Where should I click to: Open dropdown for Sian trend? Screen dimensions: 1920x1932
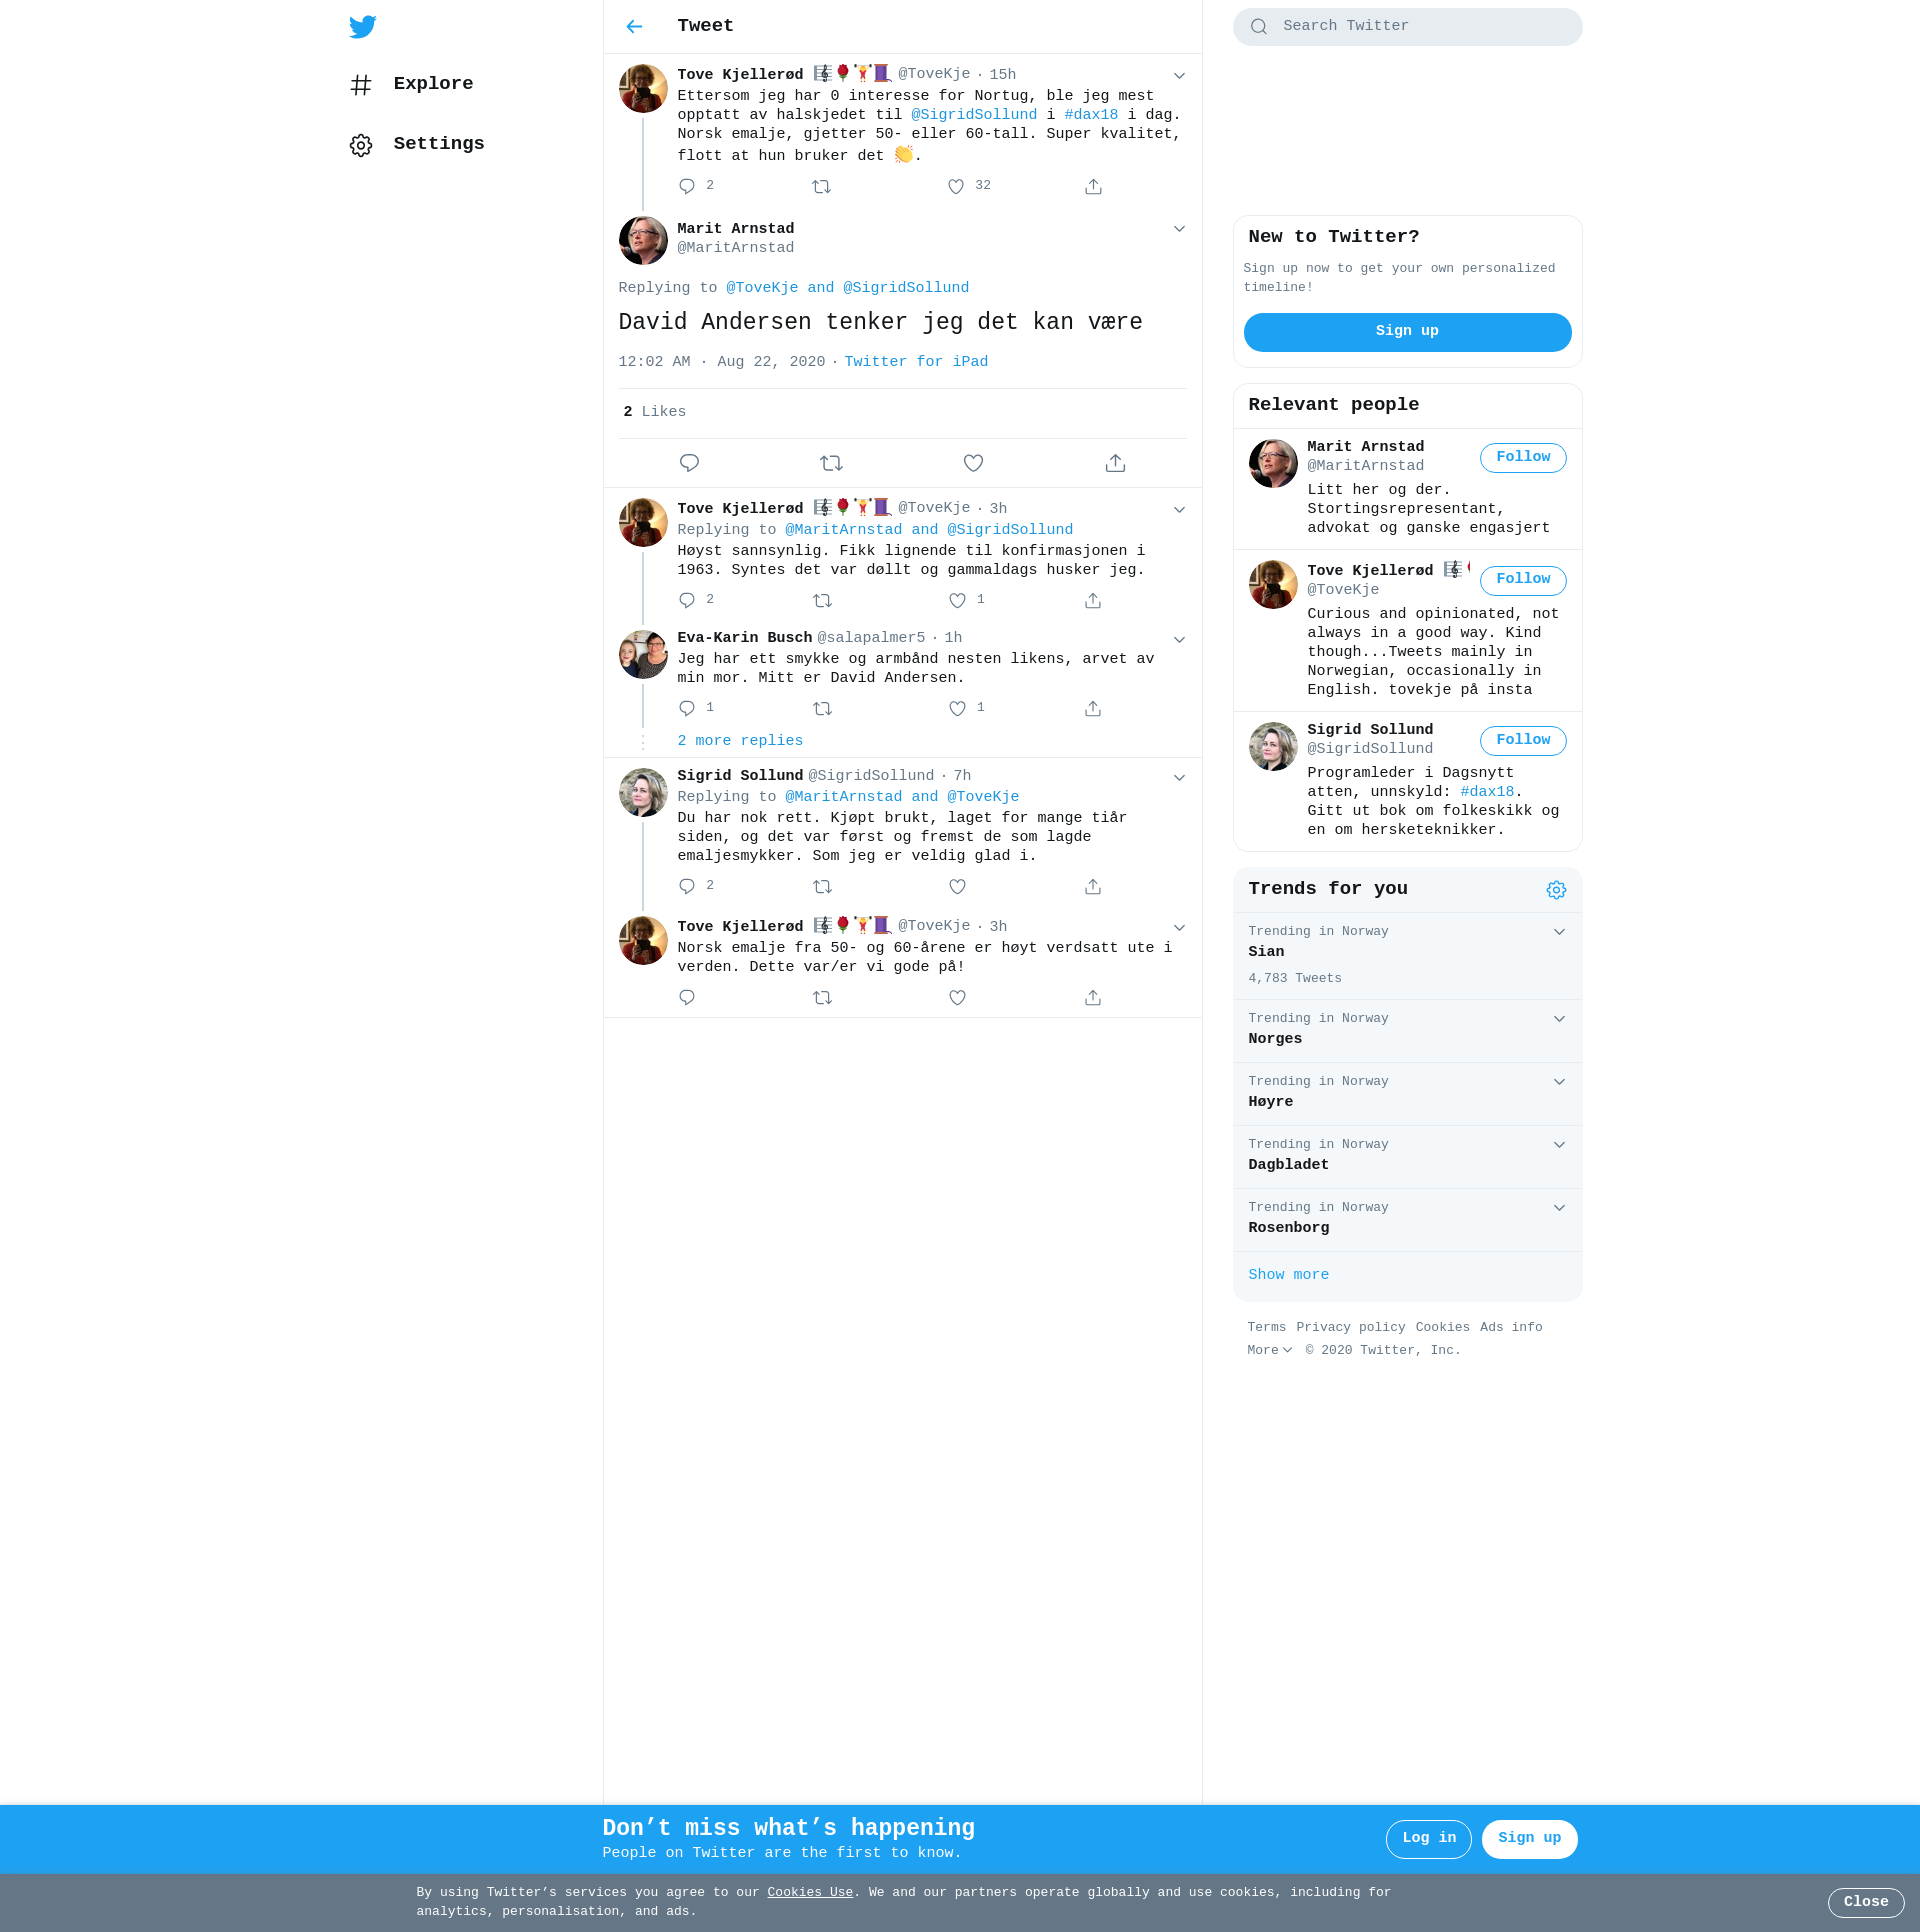(x=1559, y=932)
